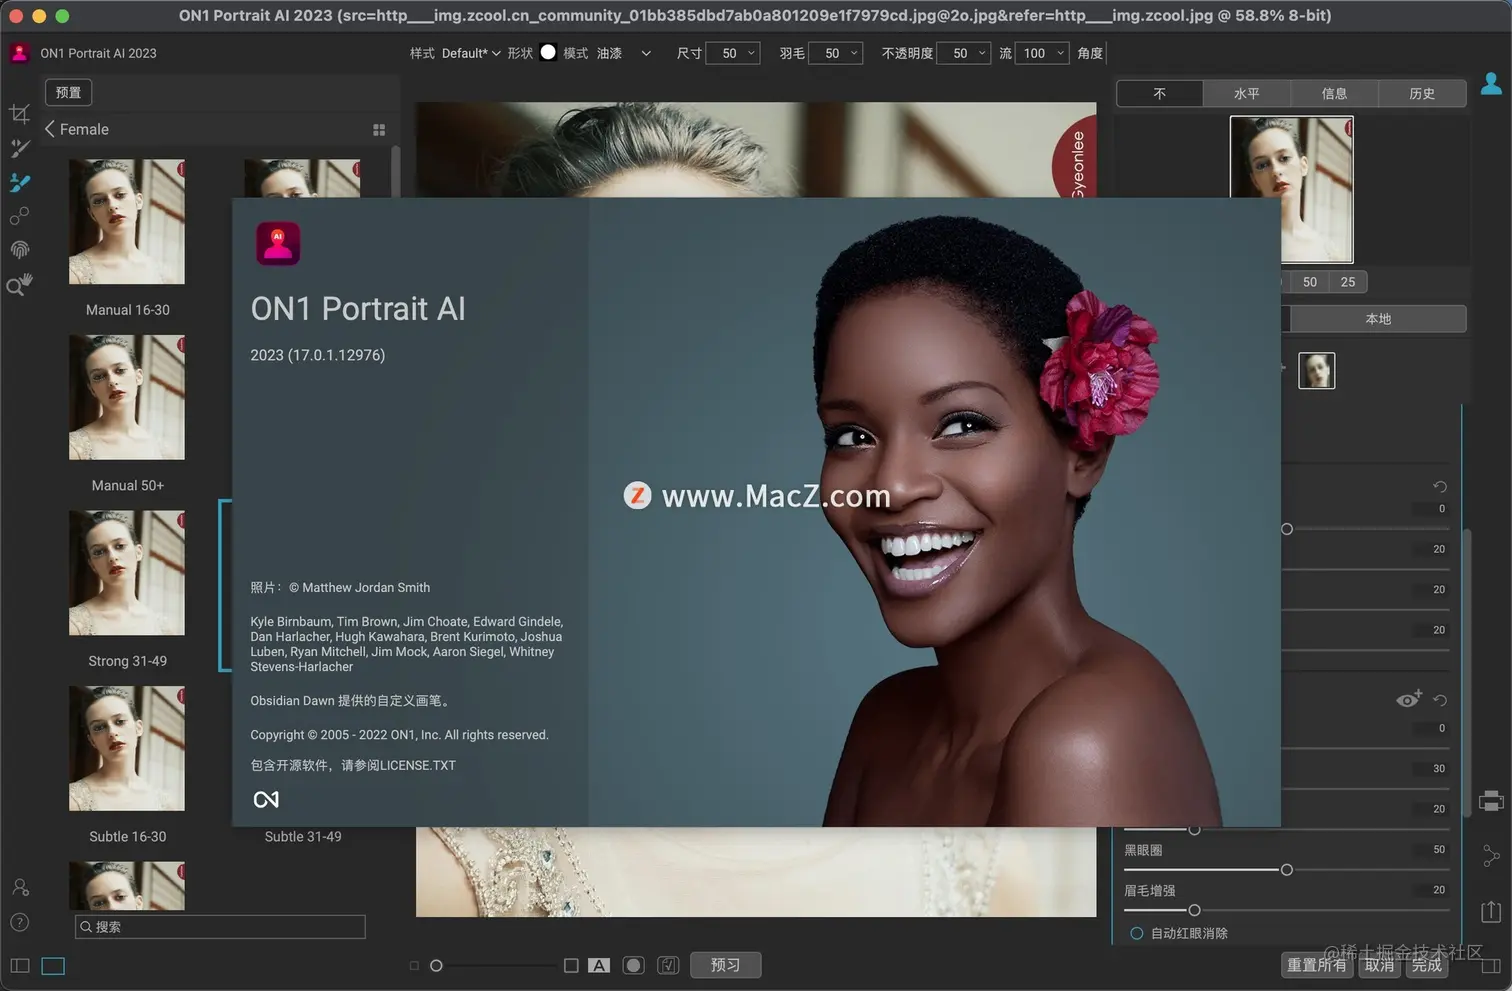This screenshot has width=1512, height=991.
Task: Select the Clone stamp tool
Action: pyautogui.click(x=19, y=216)
